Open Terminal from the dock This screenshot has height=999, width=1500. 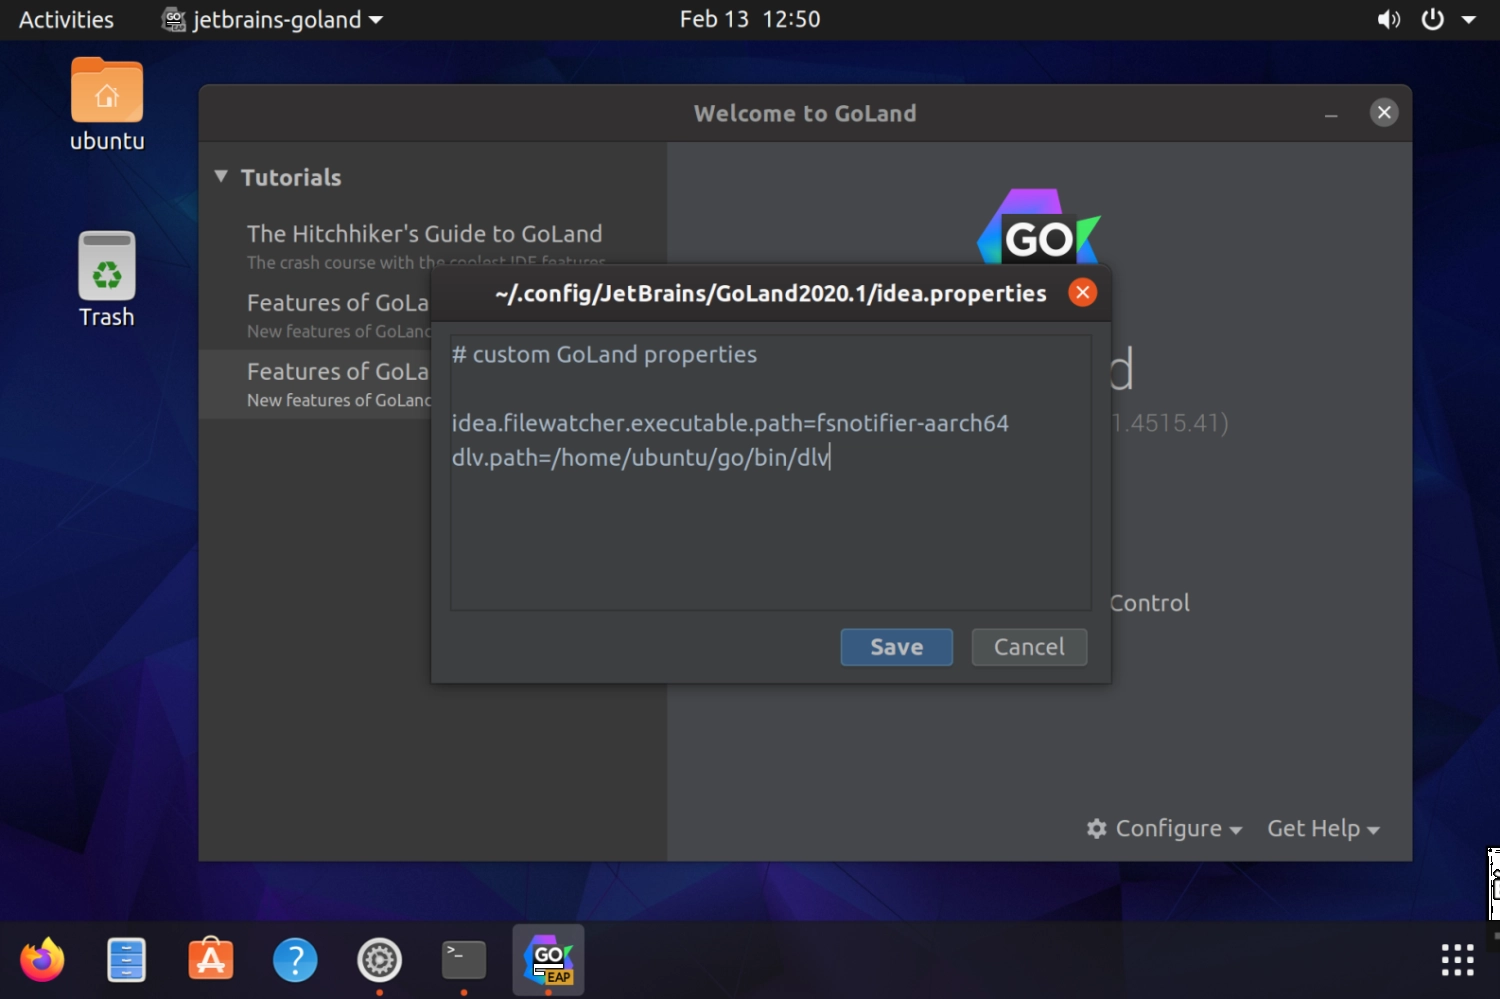pos(464,960)
